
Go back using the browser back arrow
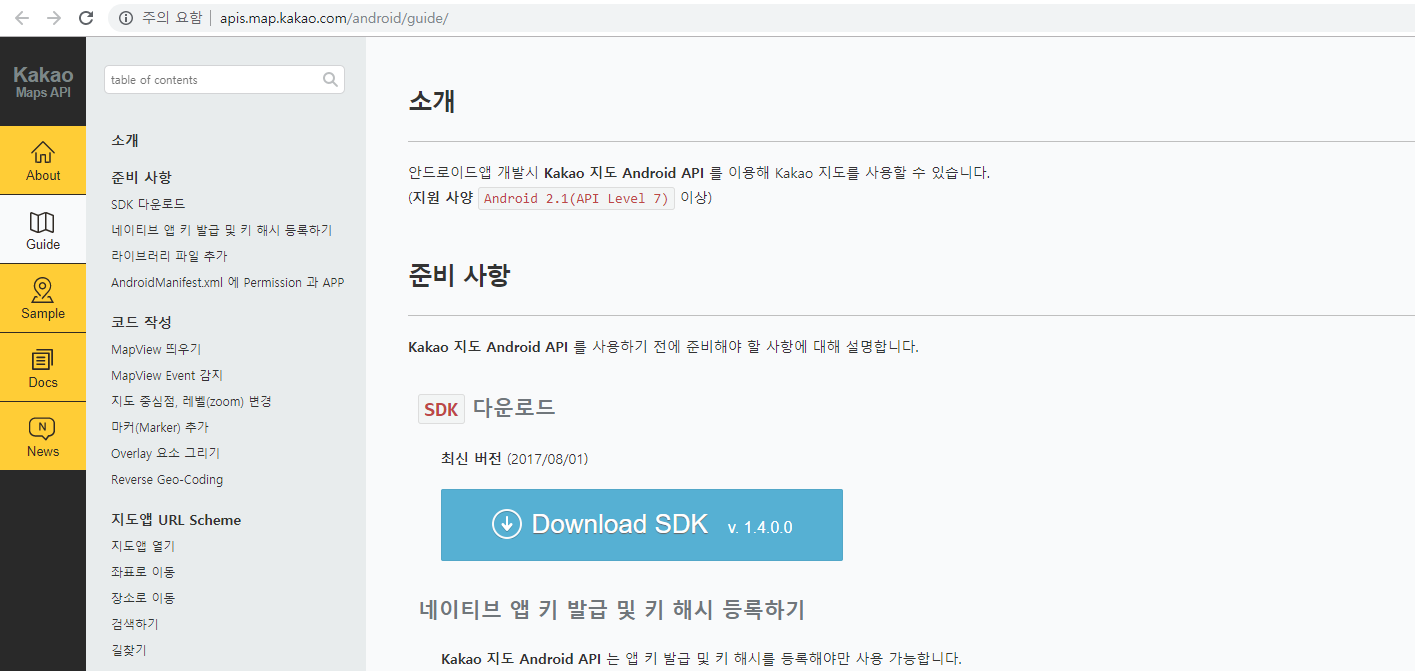22,18
